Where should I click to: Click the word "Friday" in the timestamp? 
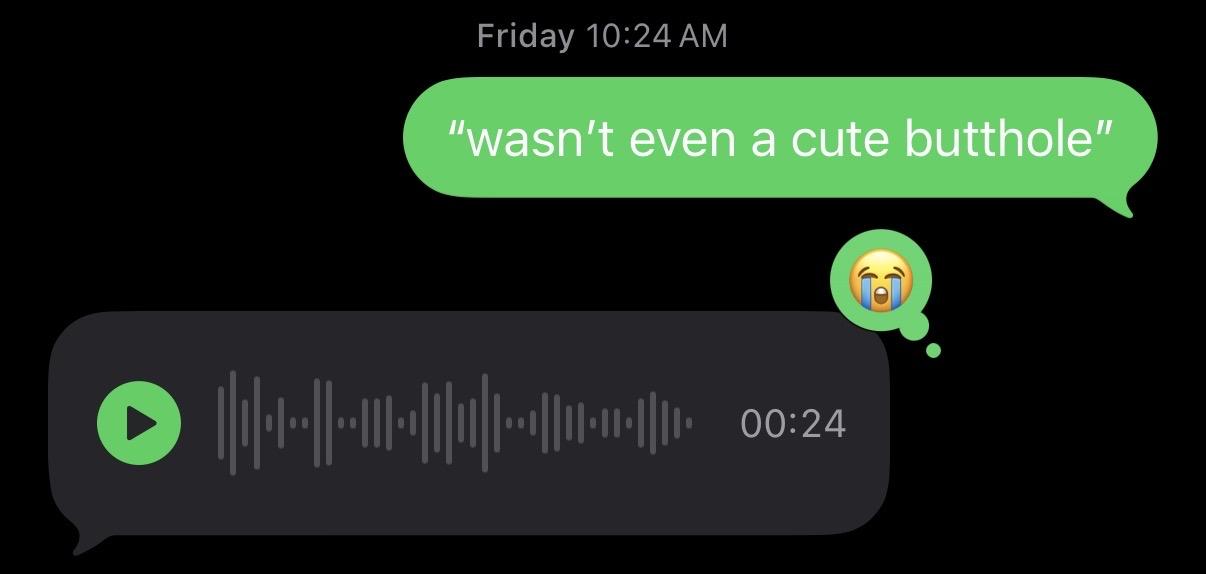(525, 36)
